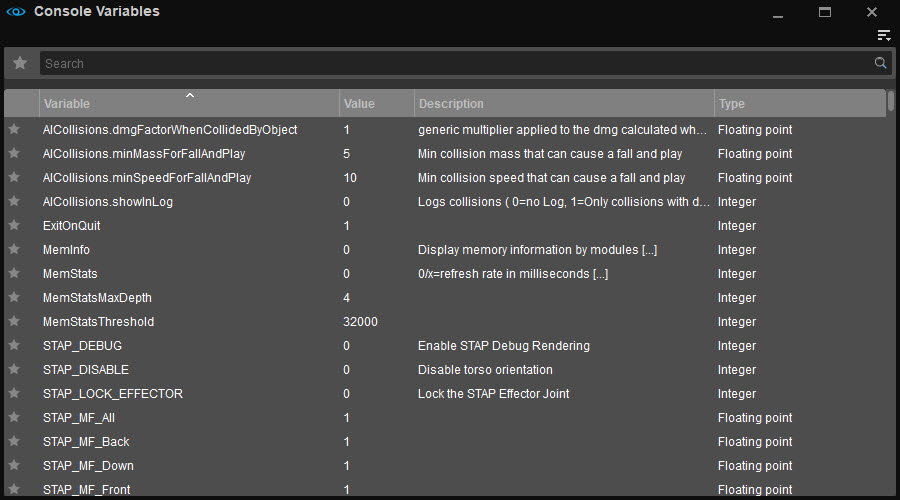The height and width of the screenshot is (500, 900).
Task: Star the STAP_MF_Front variable
Action: click(x=14, y=489)
